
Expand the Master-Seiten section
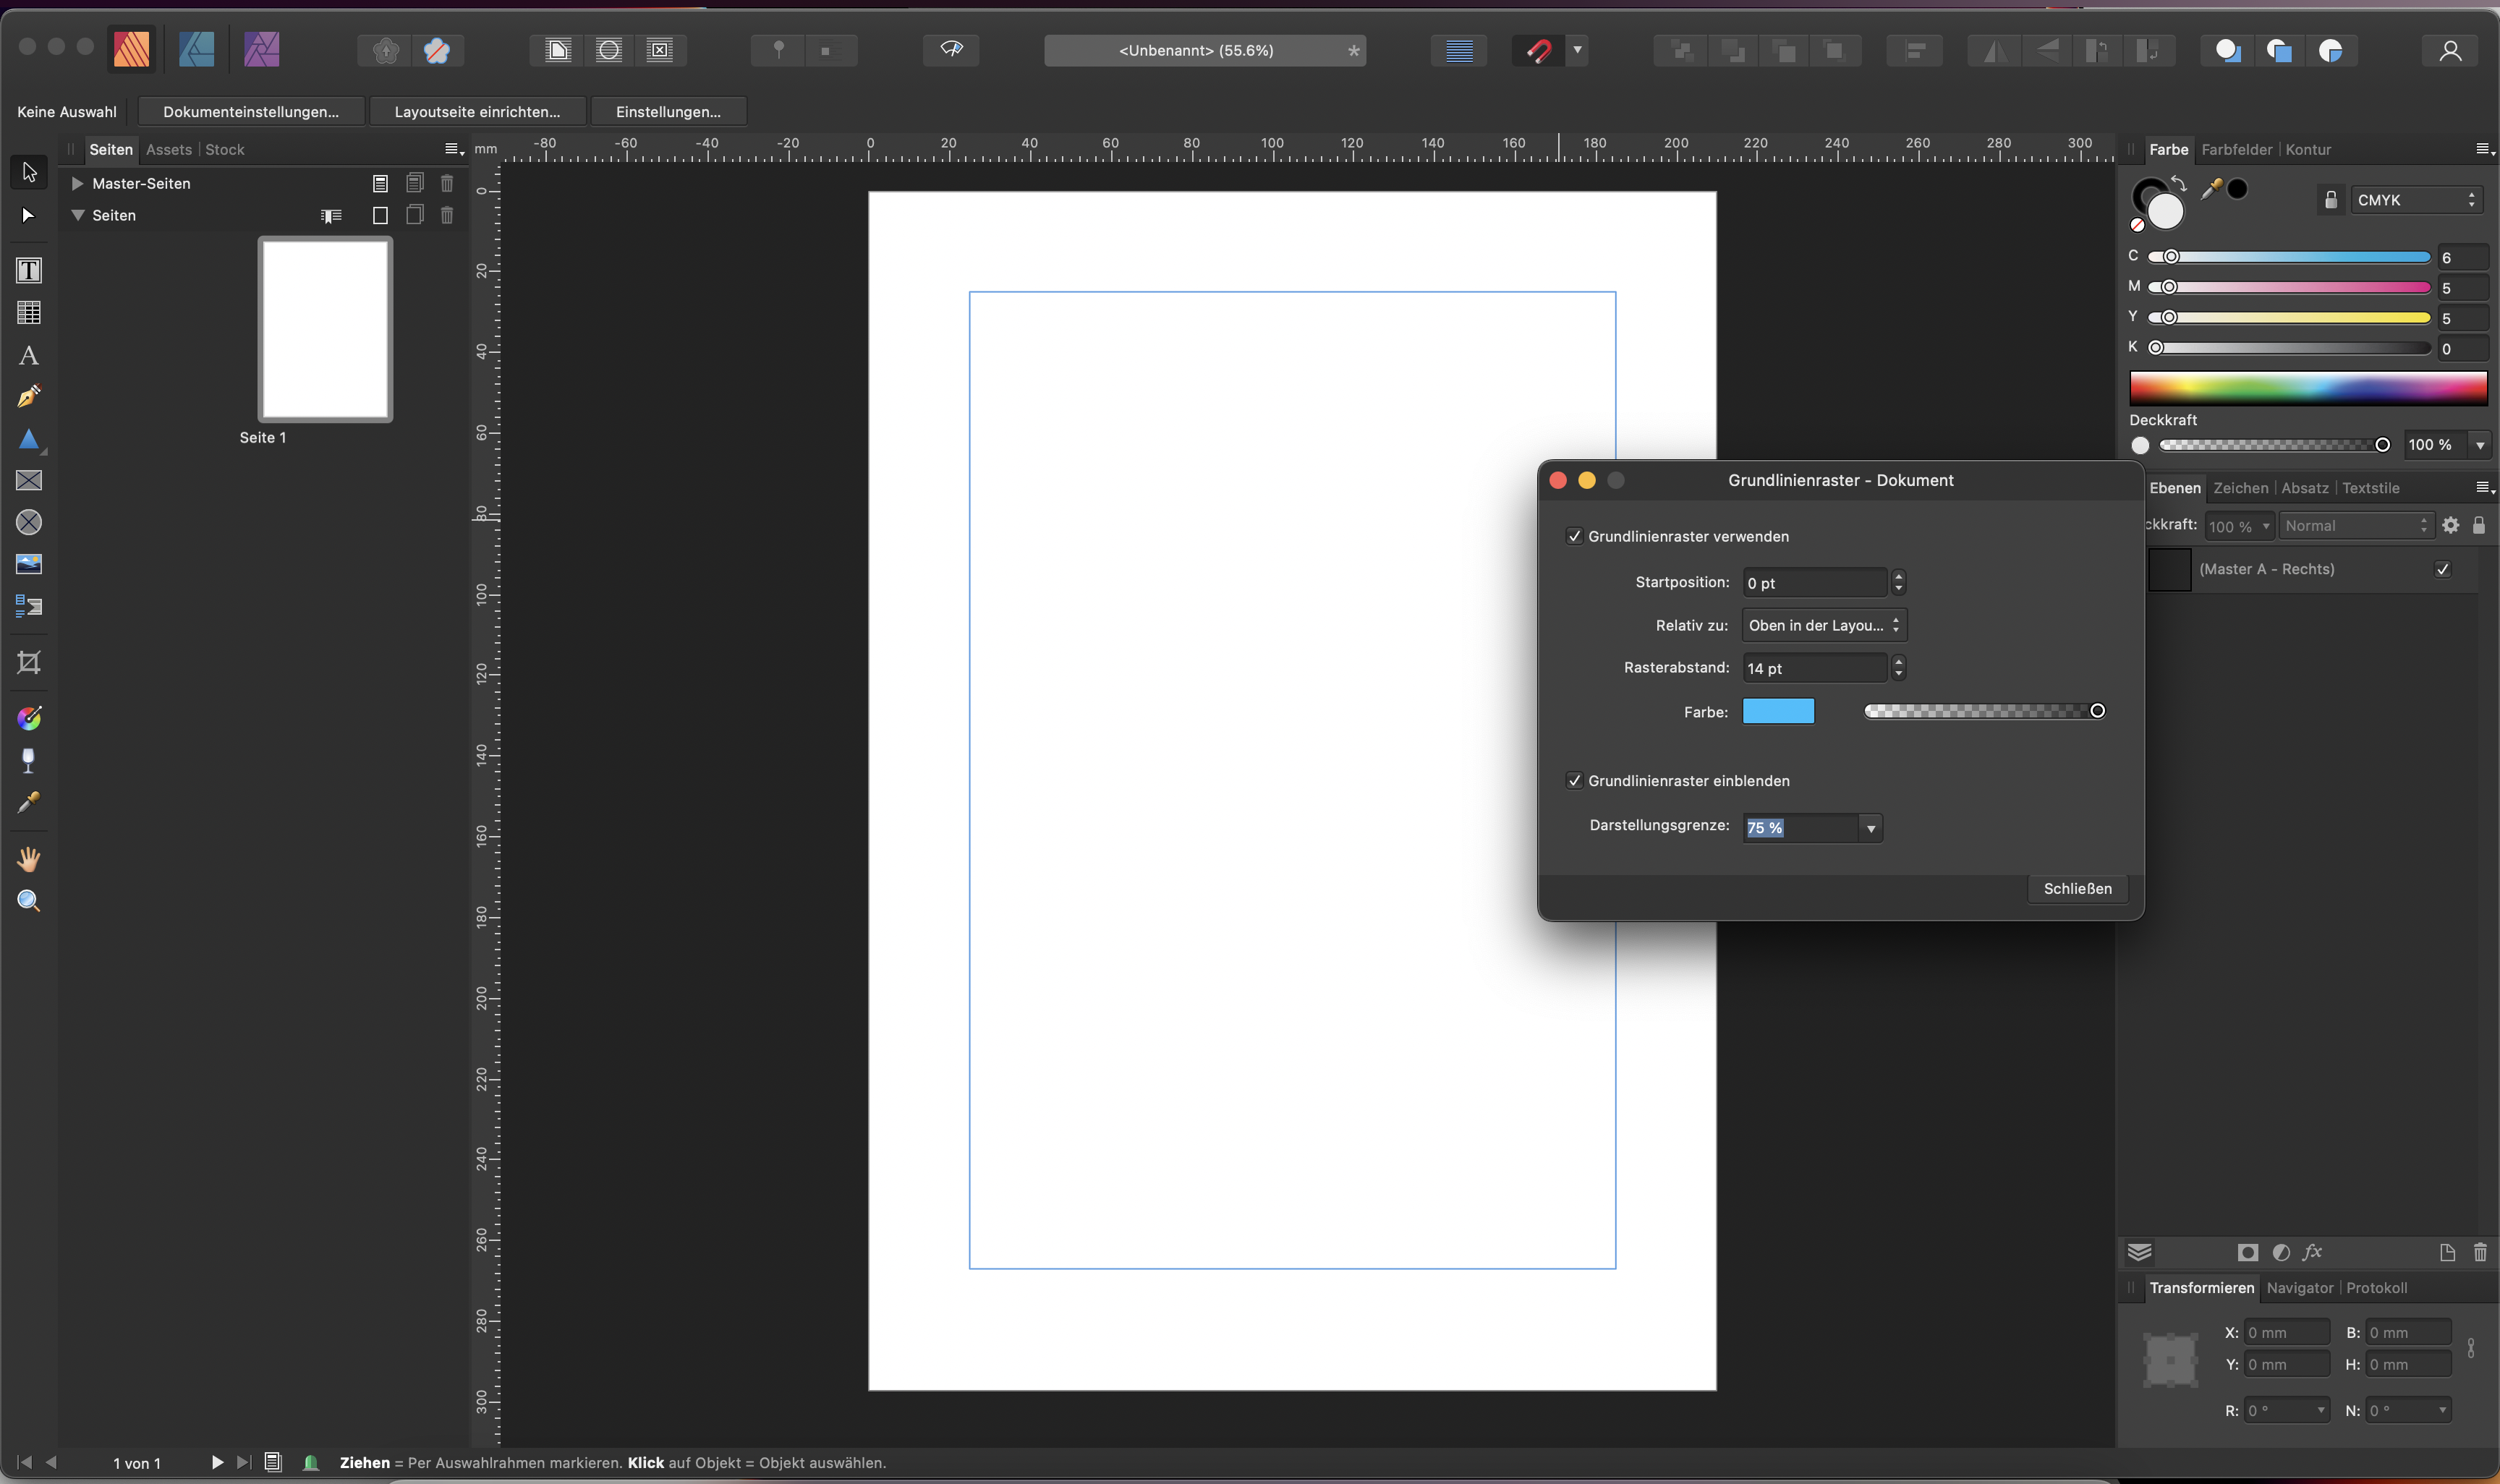coord(77,183)
